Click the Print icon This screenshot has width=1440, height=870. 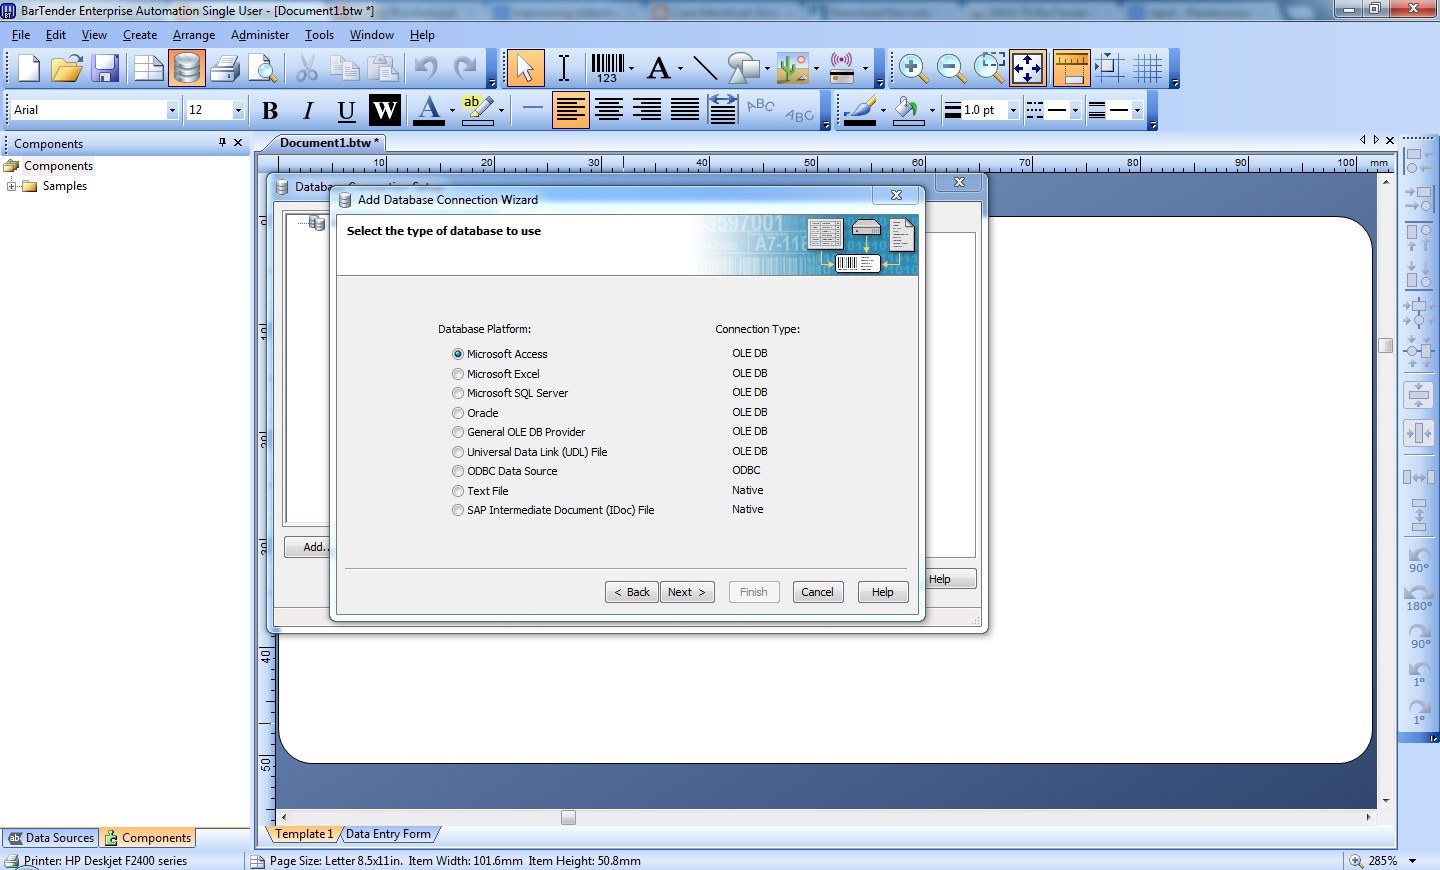point(225,69)
